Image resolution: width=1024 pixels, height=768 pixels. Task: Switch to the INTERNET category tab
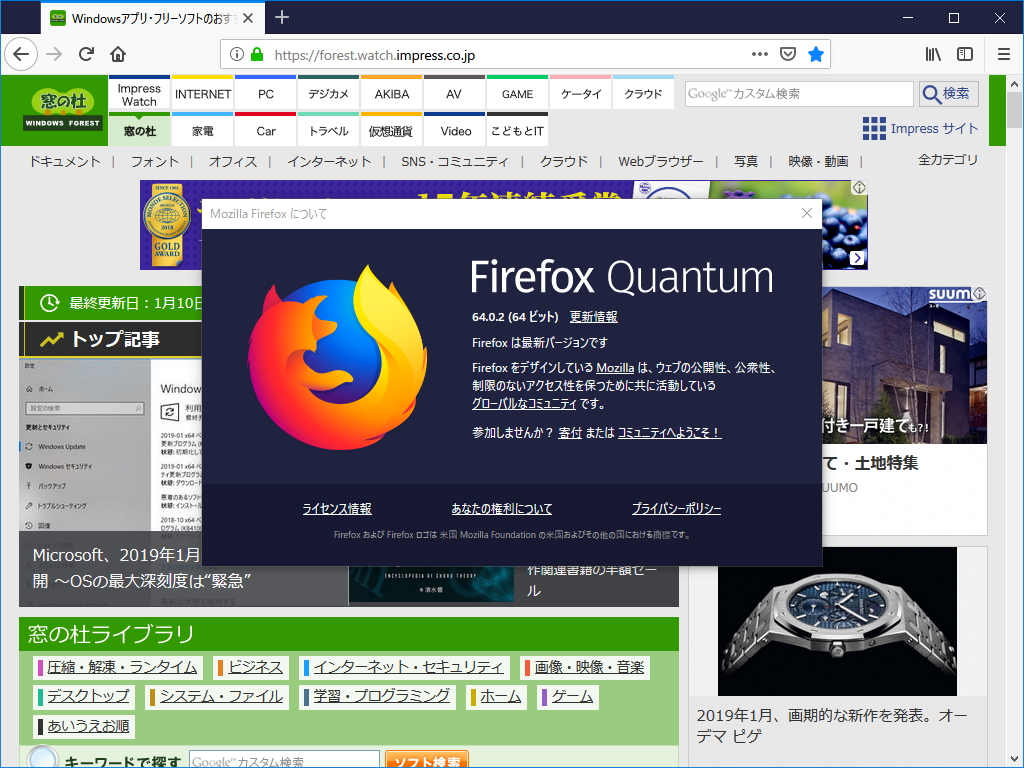[202, 94]
